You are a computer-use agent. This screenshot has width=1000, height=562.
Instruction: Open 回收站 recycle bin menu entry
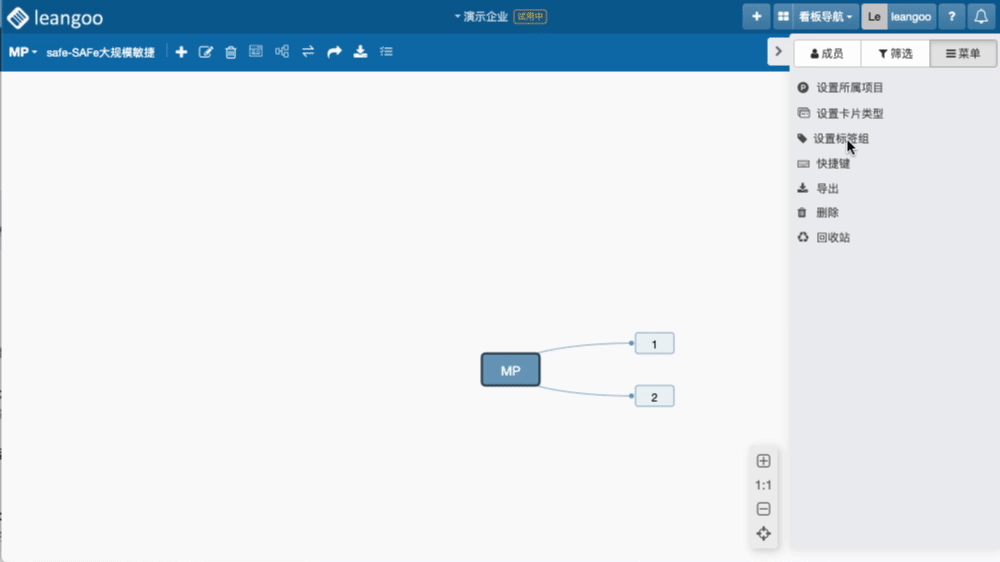click(832, 238)
